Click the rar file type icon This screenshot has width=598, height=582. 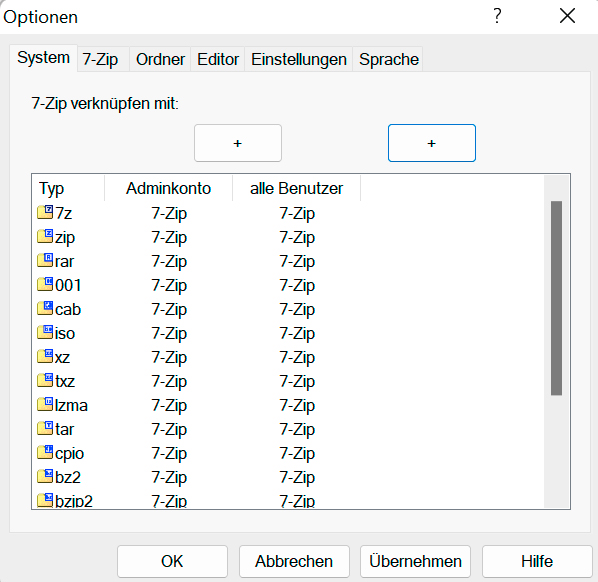tap(45, 260)
